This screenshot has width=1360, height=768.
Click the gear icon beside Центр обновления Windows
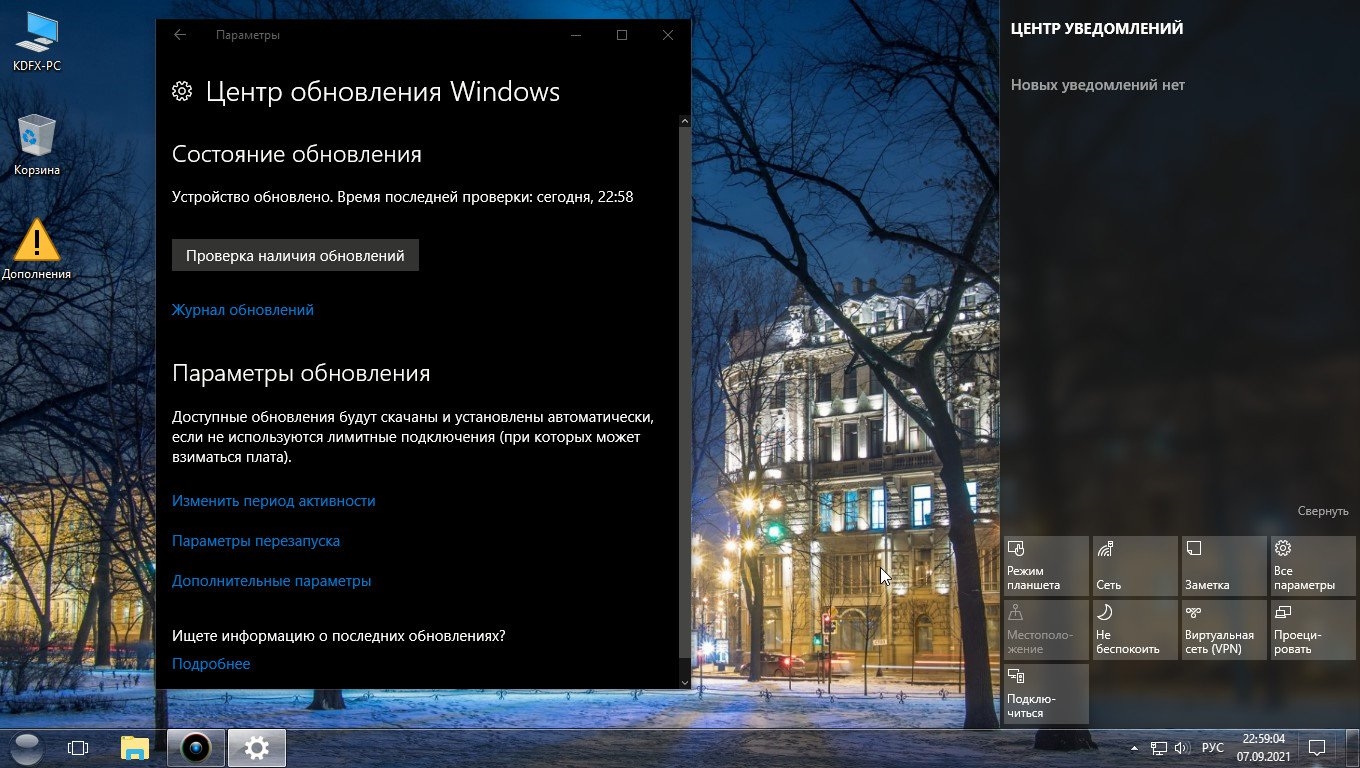181,92
